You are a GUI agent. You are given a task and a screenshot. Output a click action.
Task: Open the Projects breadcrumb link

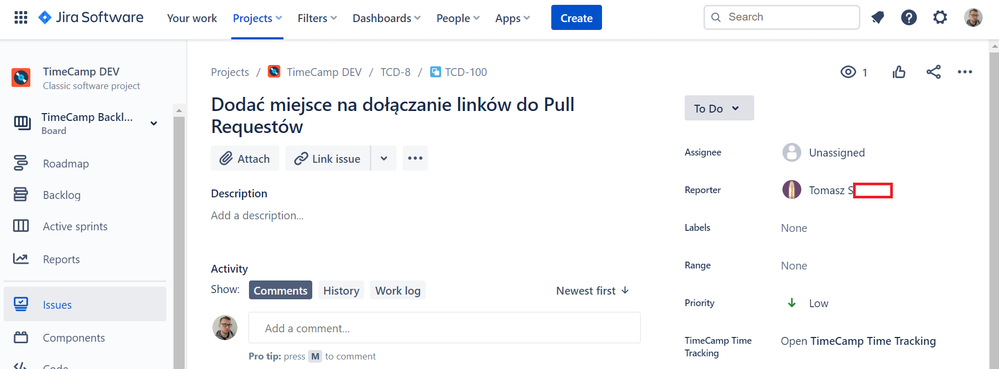[230, 72]
